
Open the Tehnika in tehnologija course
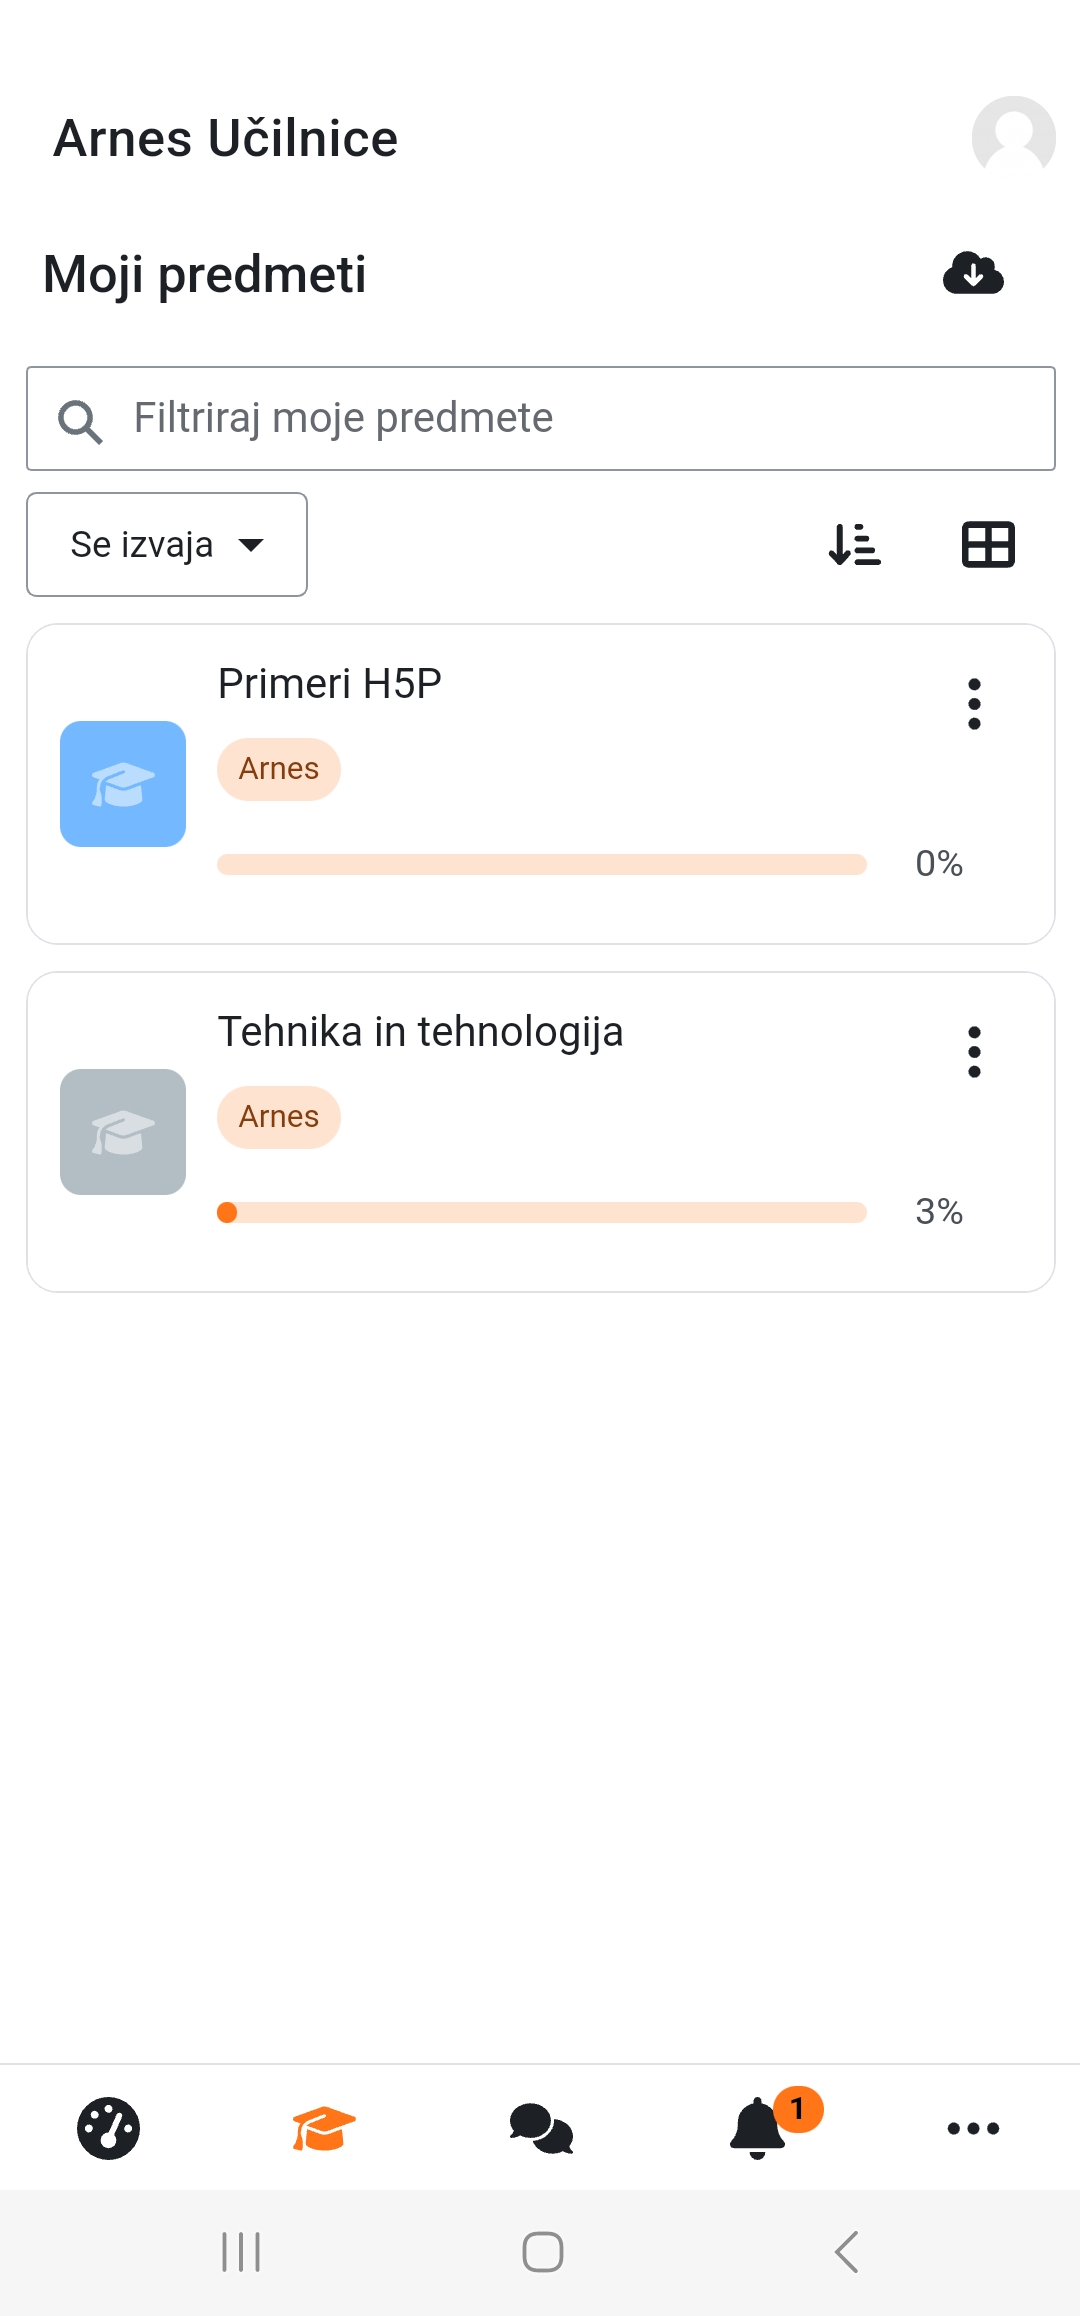(421, 1032)
